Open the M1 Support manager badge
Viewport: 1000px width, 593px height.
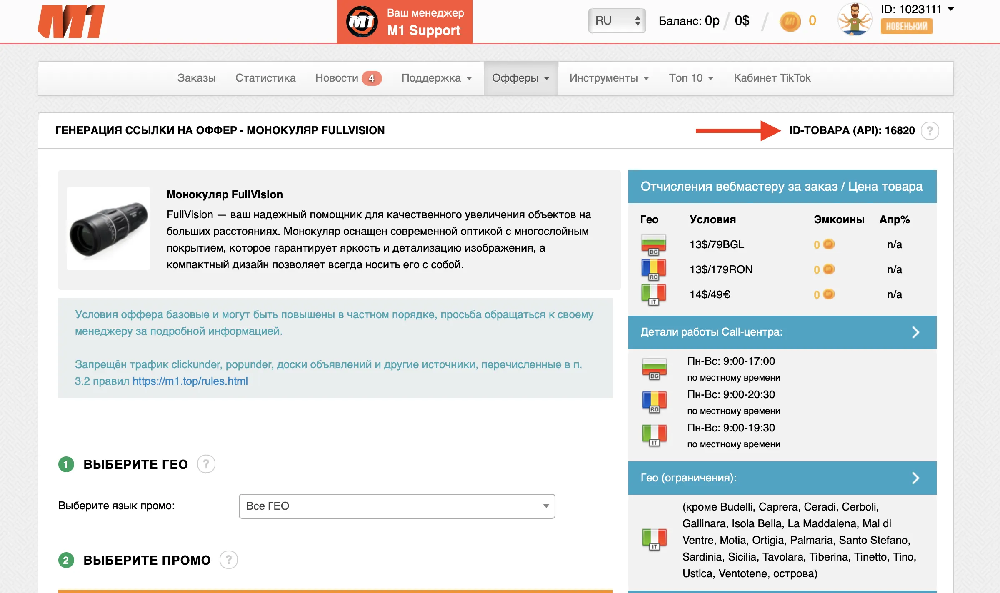pyautogui.click(x=405, y=22)
